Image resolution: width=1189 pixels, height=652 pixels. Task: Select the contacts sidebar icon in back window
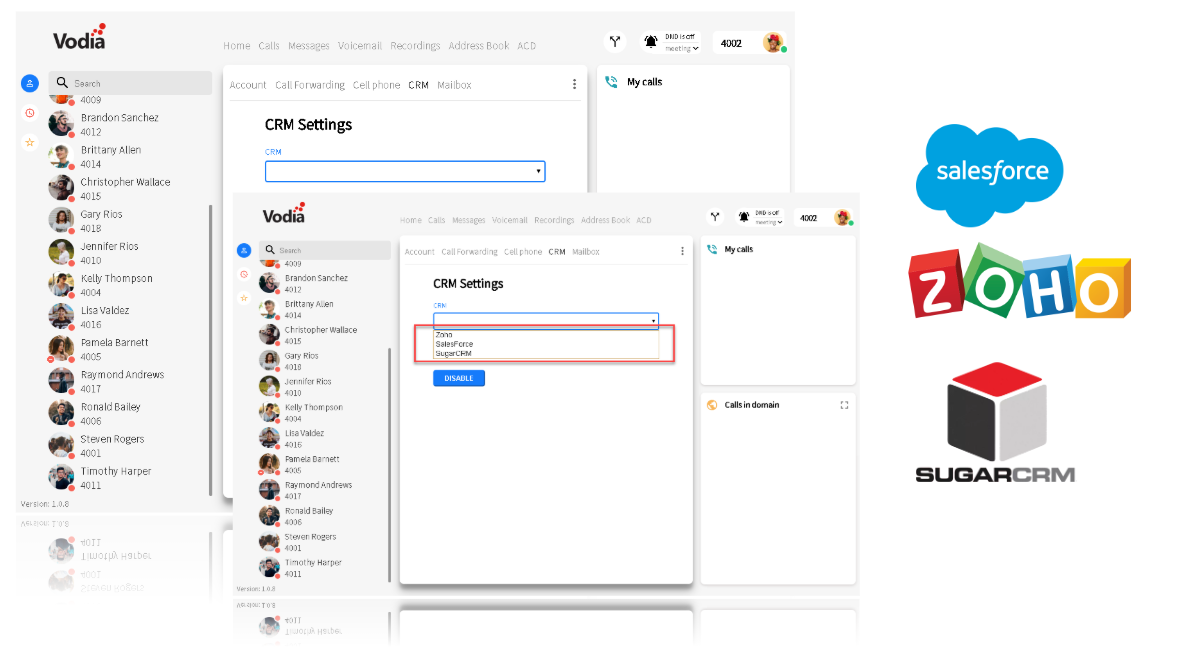pyautogui.click(x=30, y=83)
